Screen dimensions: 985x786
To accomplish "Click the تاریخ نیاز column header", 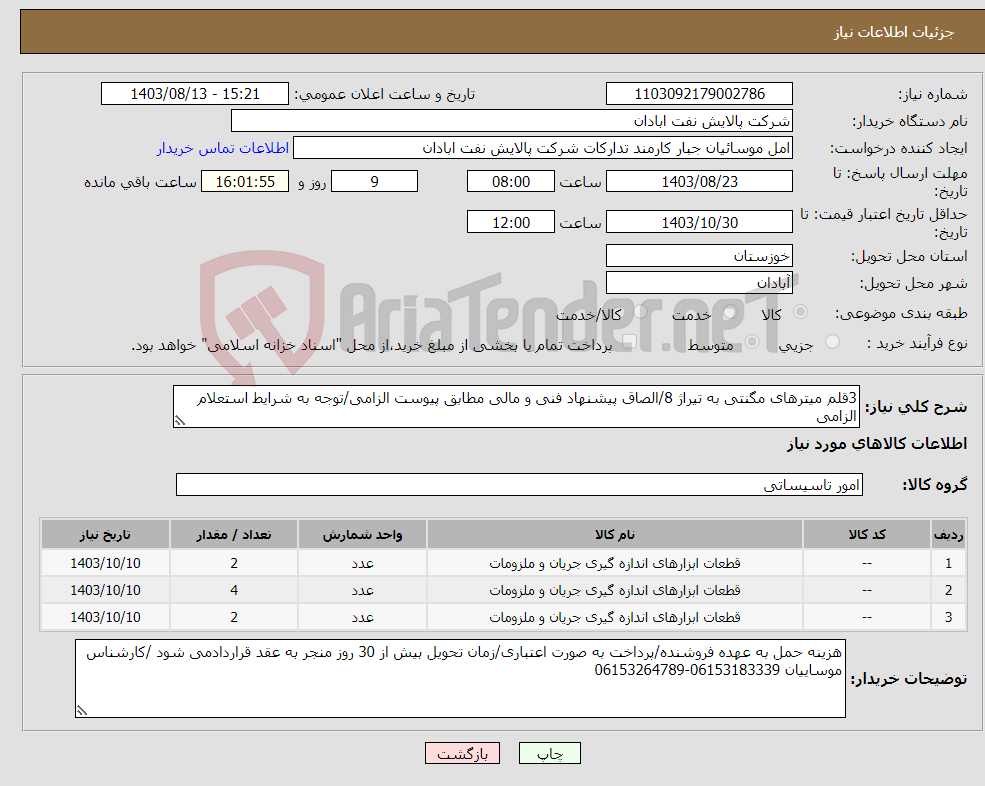I will [105, 535].
